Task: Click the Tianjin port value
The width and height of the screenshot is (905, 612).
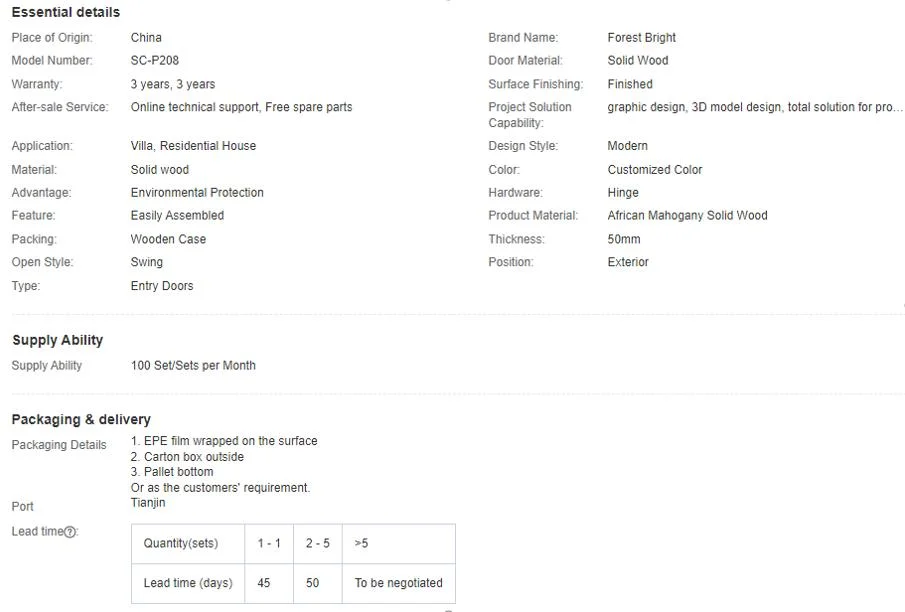Action: (x=148, y=502)
